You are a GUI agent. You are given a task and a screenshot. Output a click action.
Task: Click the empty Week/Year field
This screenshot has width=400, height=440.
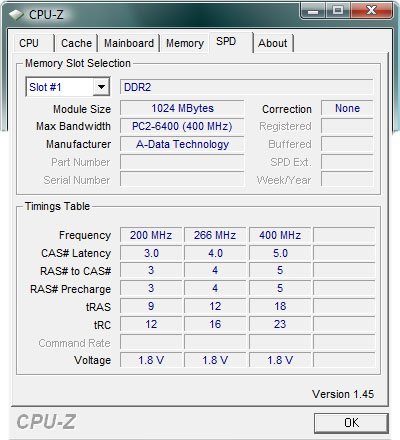(x=347, y=180)
